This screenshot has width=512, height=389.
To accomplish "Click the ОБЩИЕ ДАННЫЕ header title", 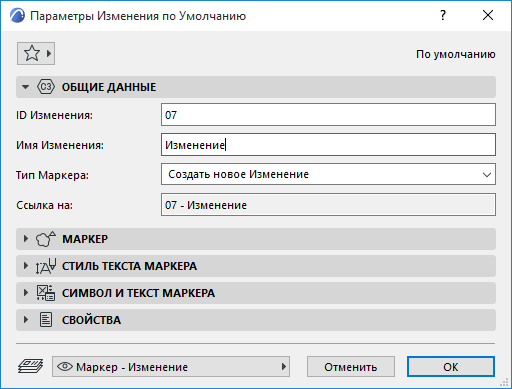I will coord(109,87).
